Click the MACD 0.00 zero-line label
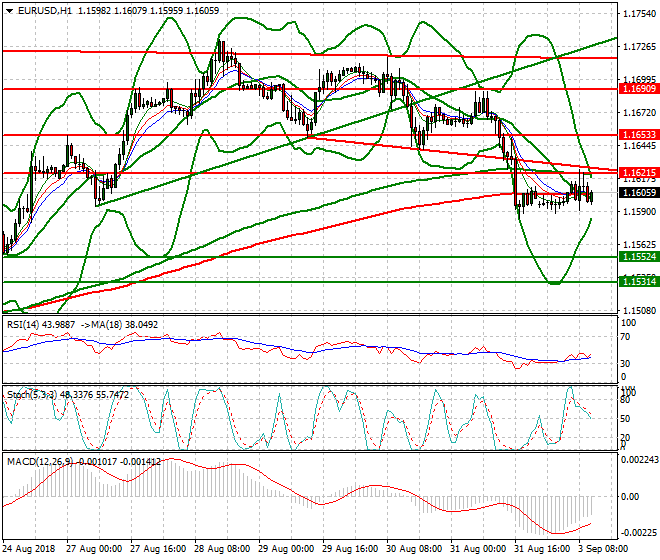Viewport: 660px width, 560px height. coord(630,496)
